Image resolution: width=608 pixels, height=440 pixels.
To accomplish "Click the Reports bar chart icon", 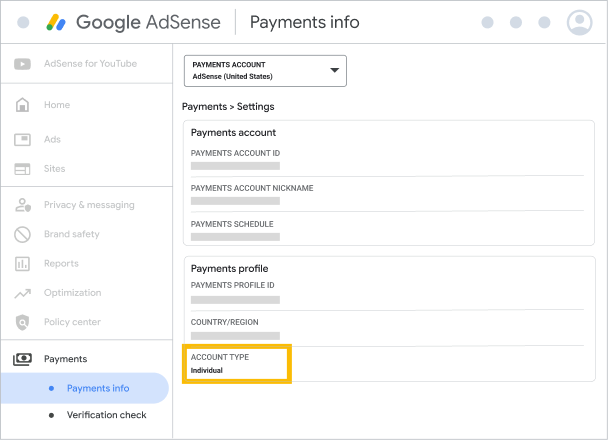I will pos(22,264).
